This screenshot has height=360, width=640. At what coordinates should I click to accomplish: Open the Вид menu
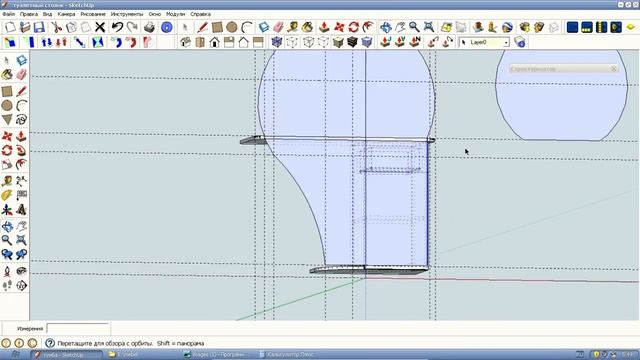(47, 14)
